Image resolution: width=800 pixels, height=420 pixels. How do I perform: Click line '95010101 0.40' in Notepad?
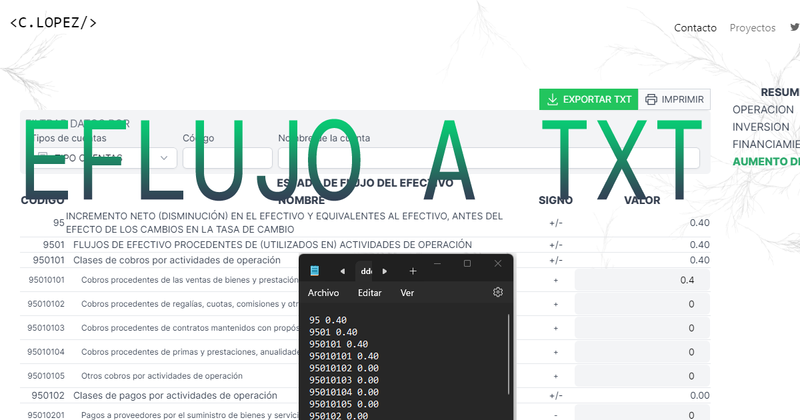tap(343, 356)
